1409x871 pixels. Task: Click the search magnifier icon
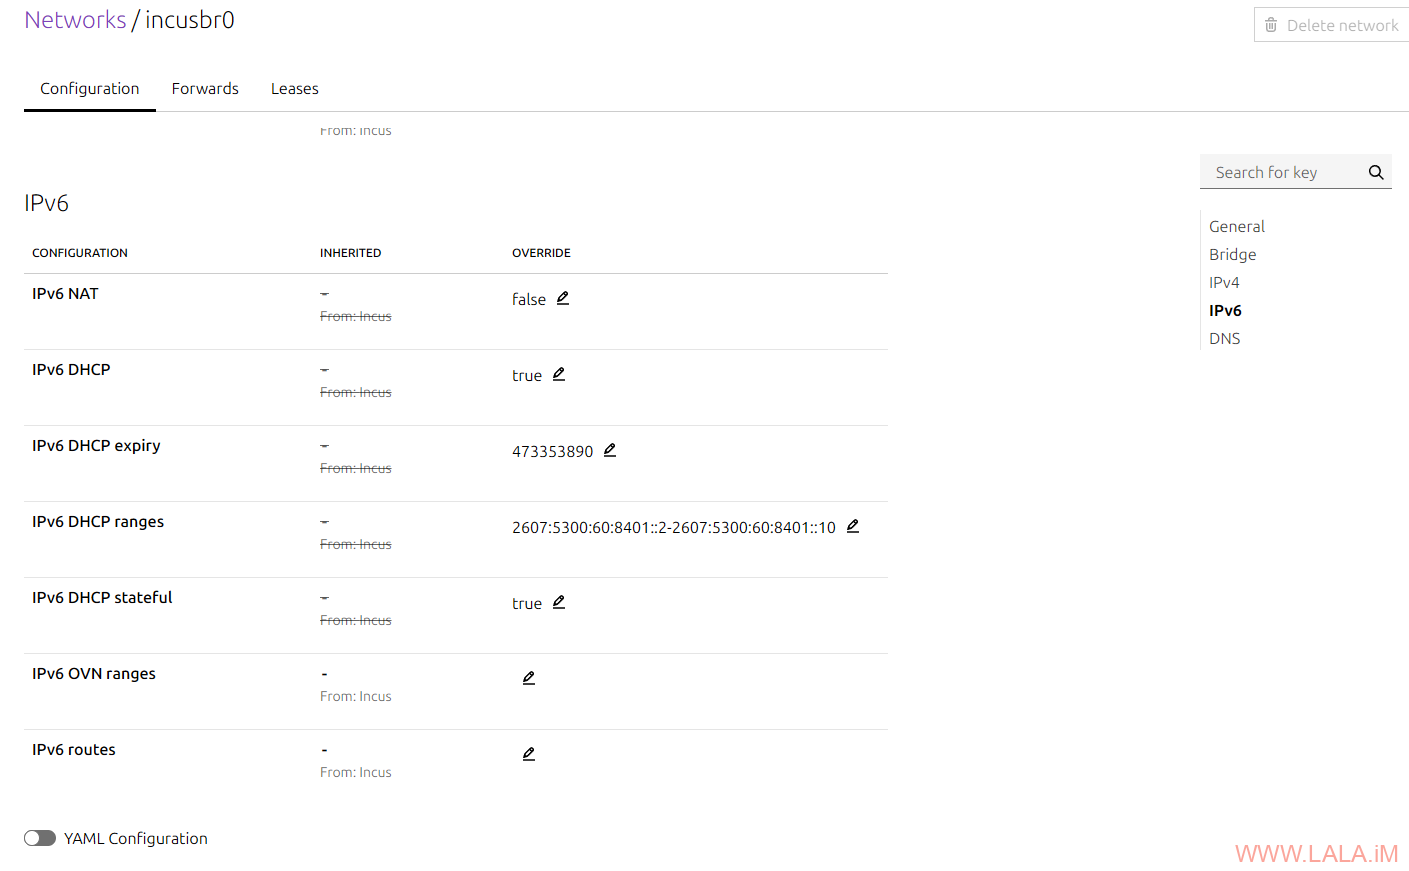tap(1376, 172)
